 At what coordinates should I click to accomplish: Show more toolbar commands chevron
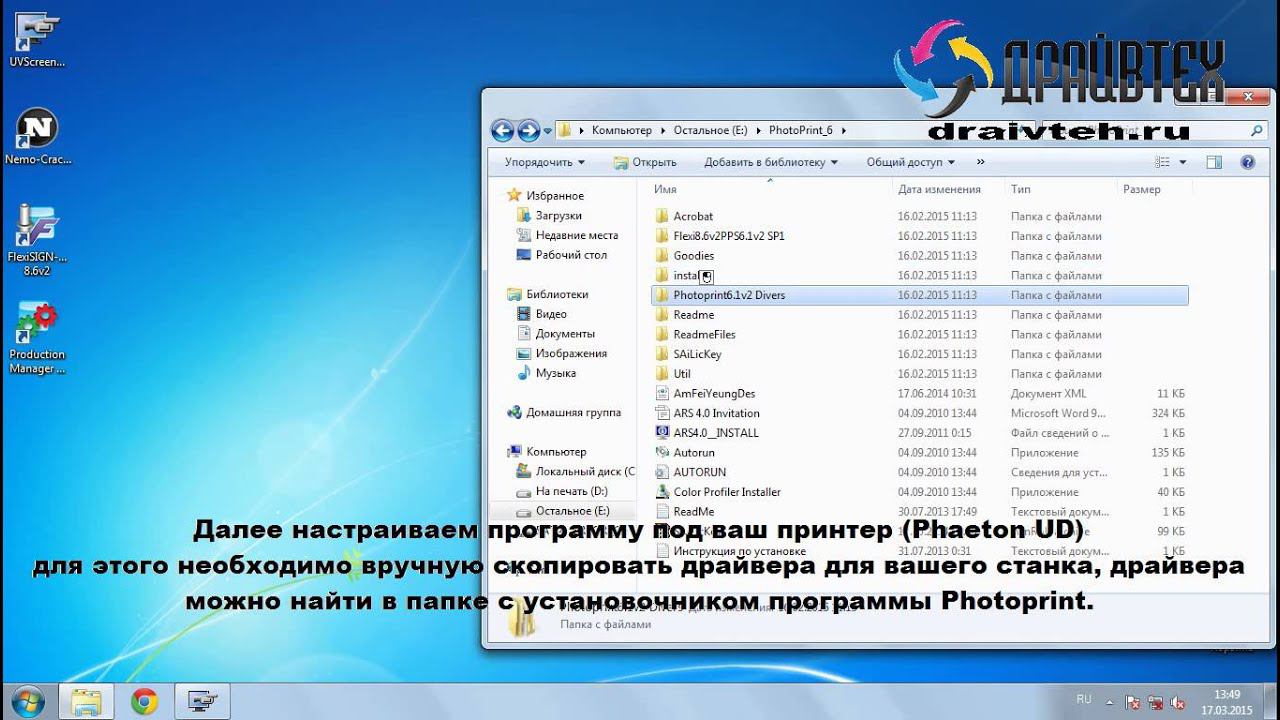tap(980, 162)
